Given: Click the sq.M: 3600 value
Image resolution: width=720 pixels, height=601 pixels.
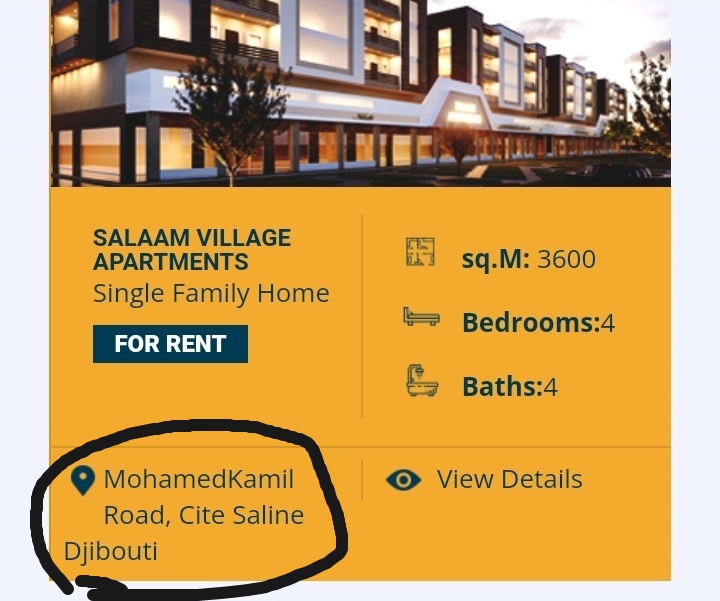Looking at the screenshot, I should click(x=529, y=259).
